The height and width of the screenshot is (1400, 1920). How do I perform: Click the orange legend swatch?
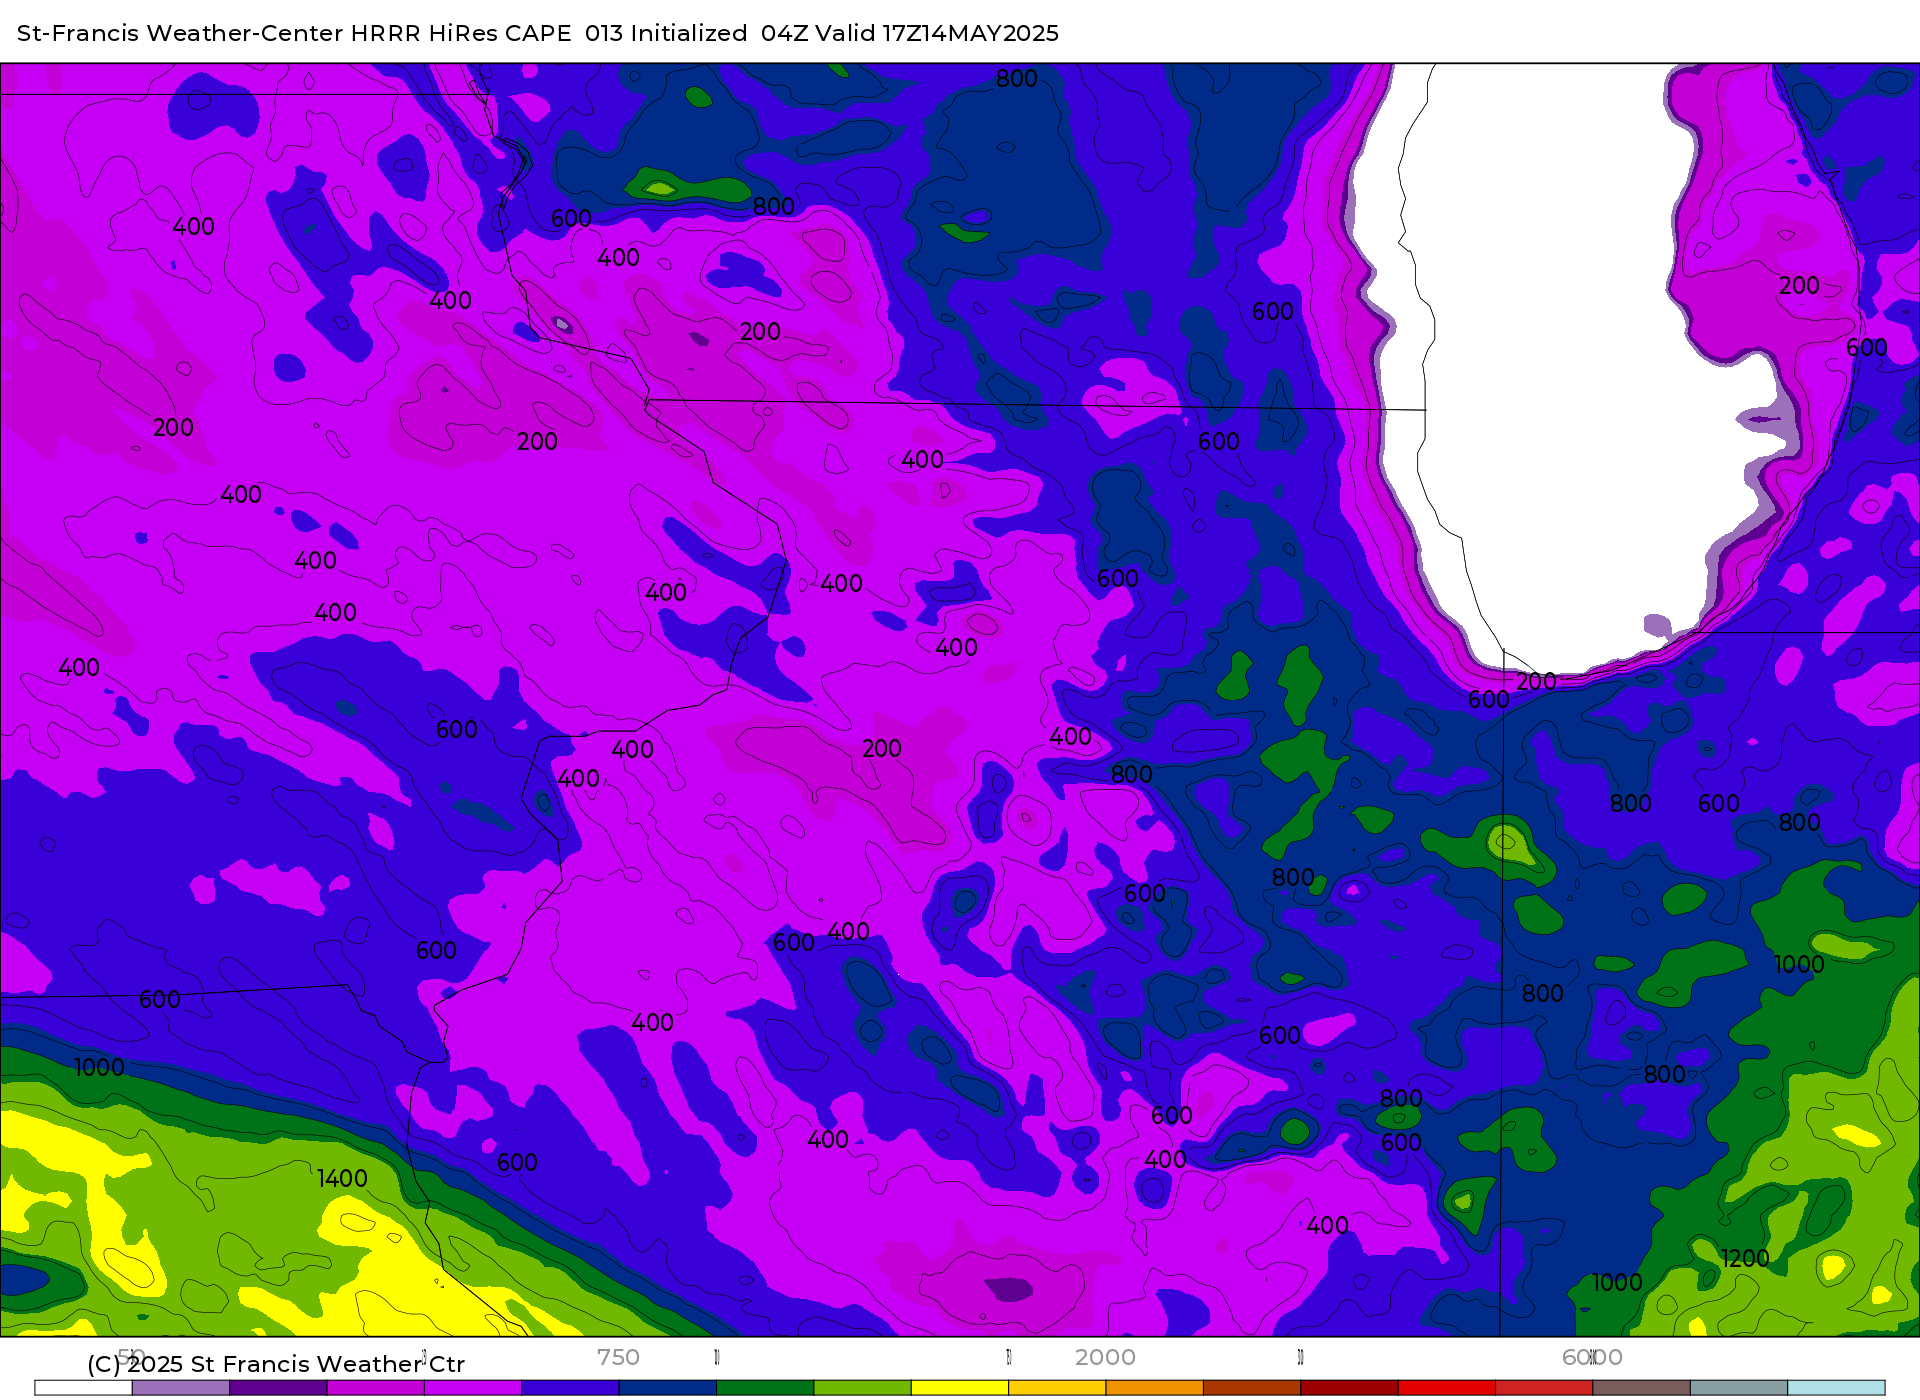tap(1154, 1387)
